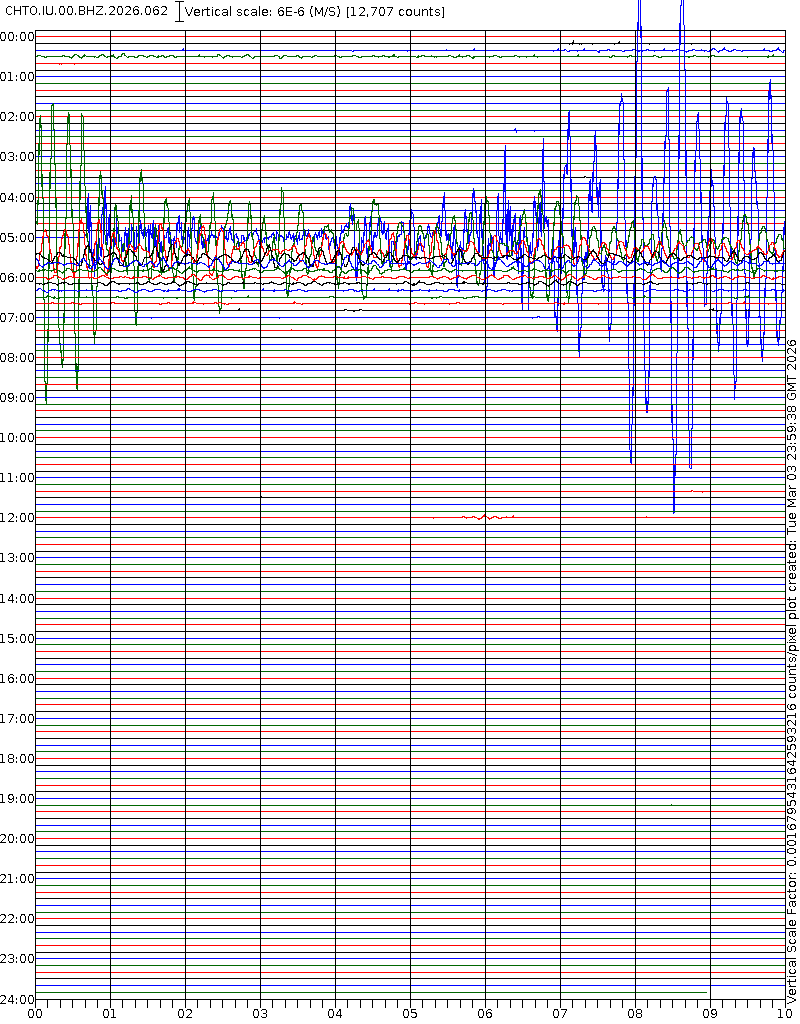Click the vertical scale bar symbol in header
The width and height of the screenshot is (800, 1024).
pyautogui.click(x=180, y=12)
